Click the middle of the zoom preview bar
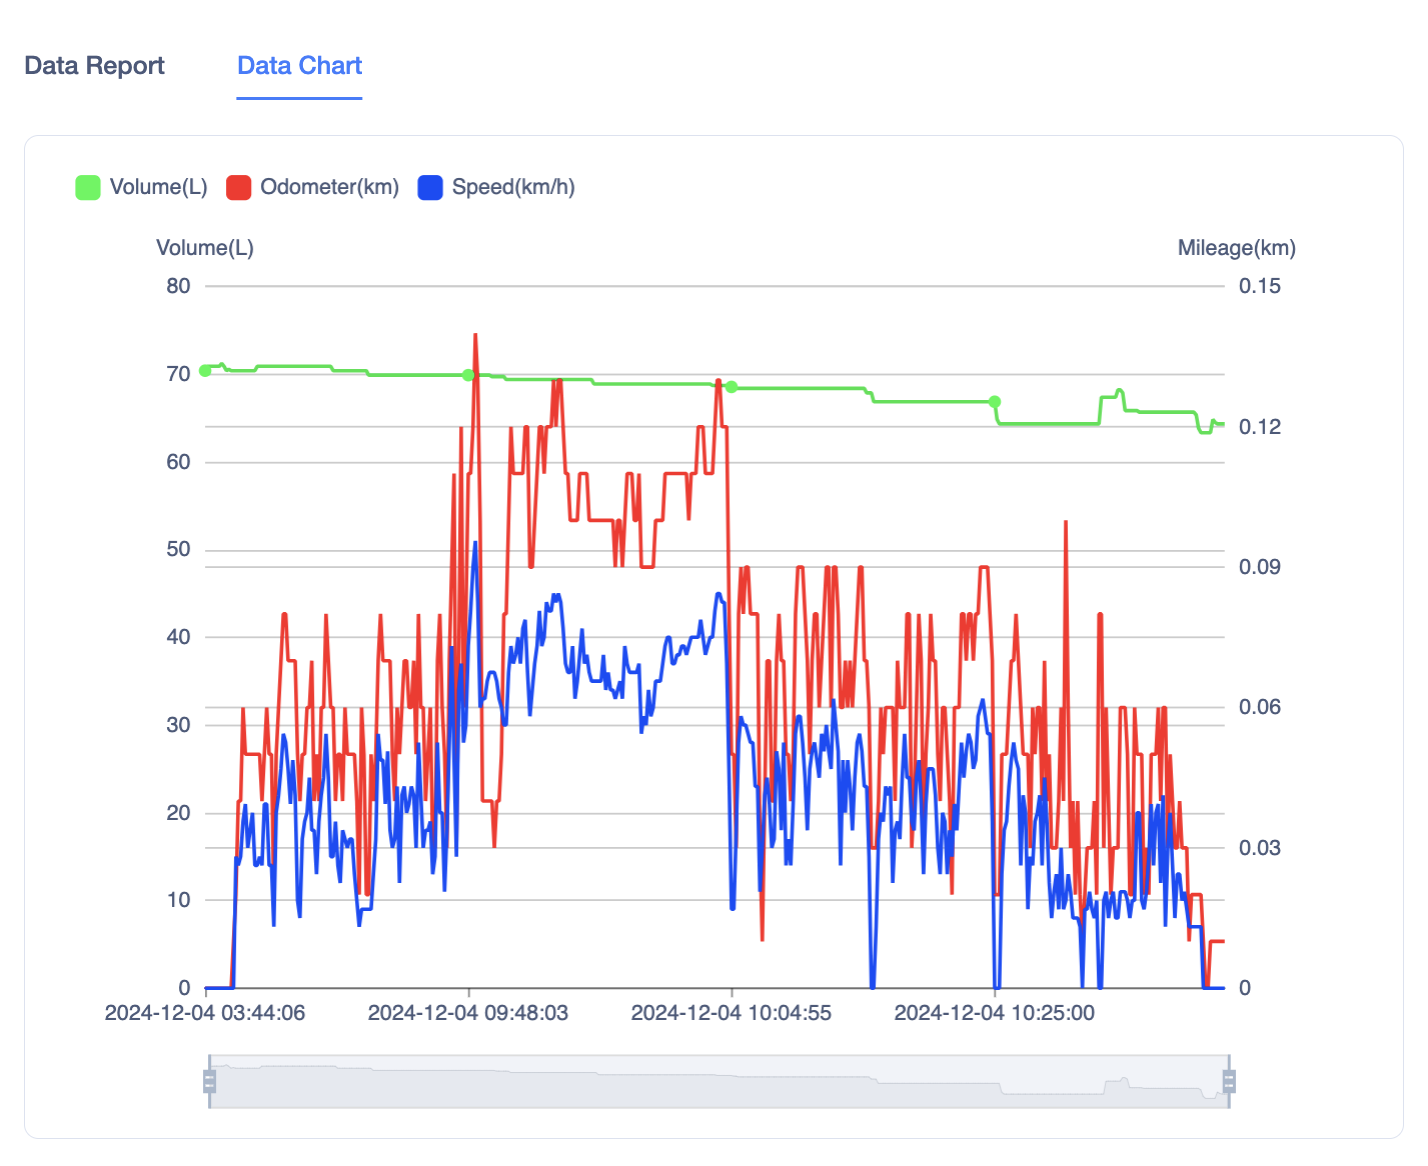The width and height of the screenshot is (1428, 1166). (x=719, y=1081)
